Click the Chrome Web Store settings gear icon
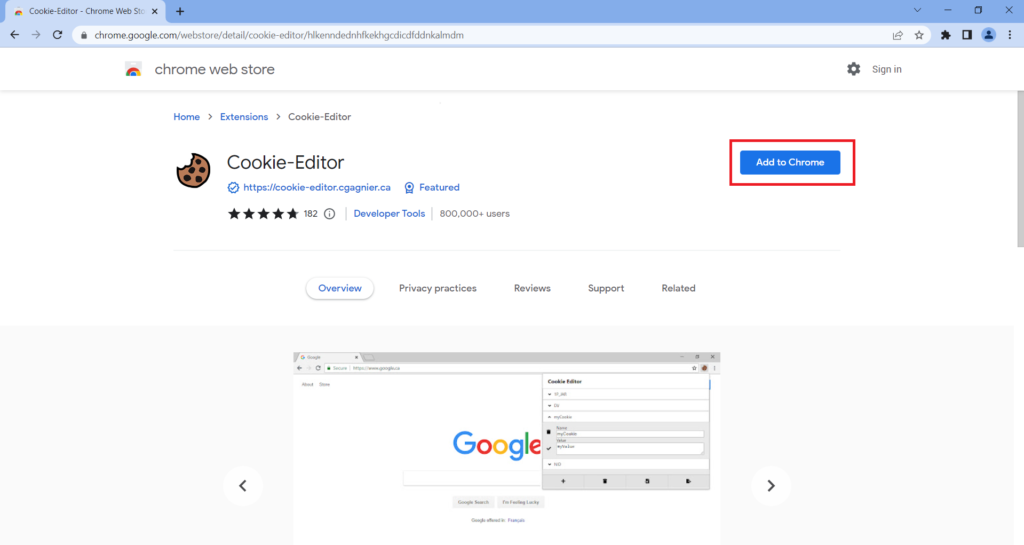Image resolution: width=1024 pixels, height=545 pixels. [x=853, y=69]
